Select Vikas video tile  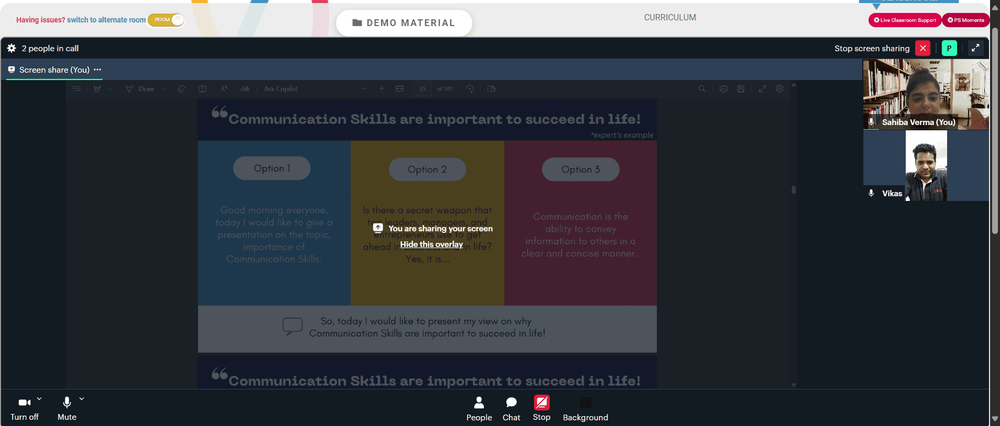click(925, 166)
